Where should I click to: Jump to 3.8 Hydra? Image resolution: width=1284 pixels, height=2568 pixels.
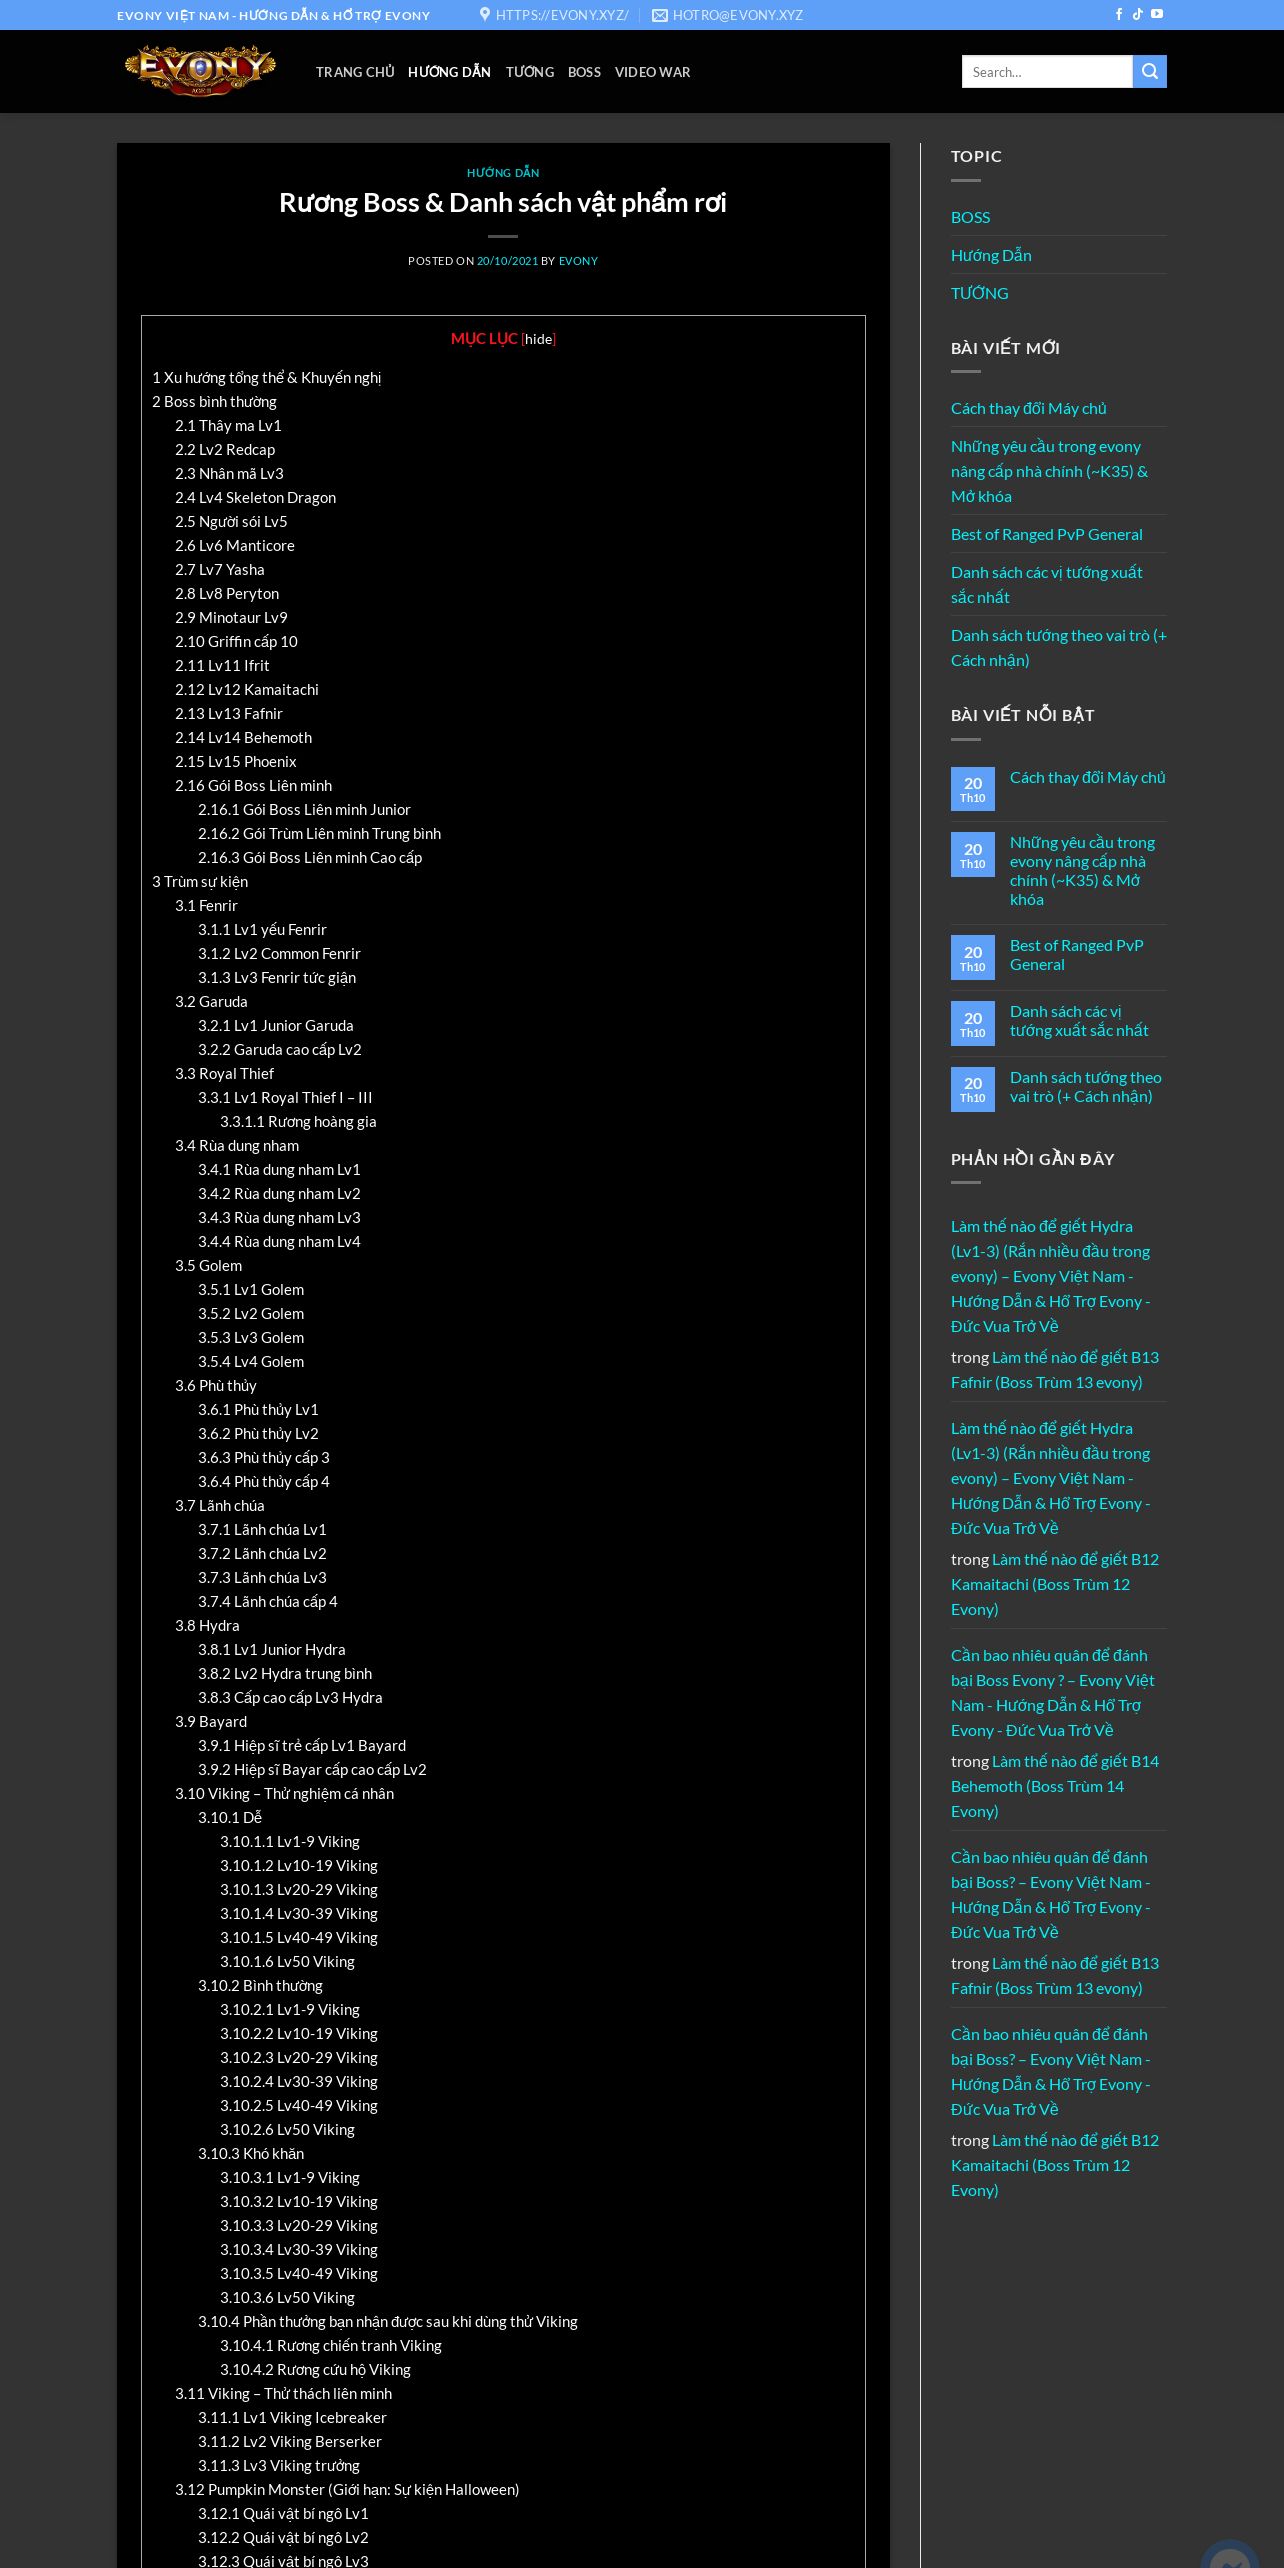click(x=207, y=1626)
